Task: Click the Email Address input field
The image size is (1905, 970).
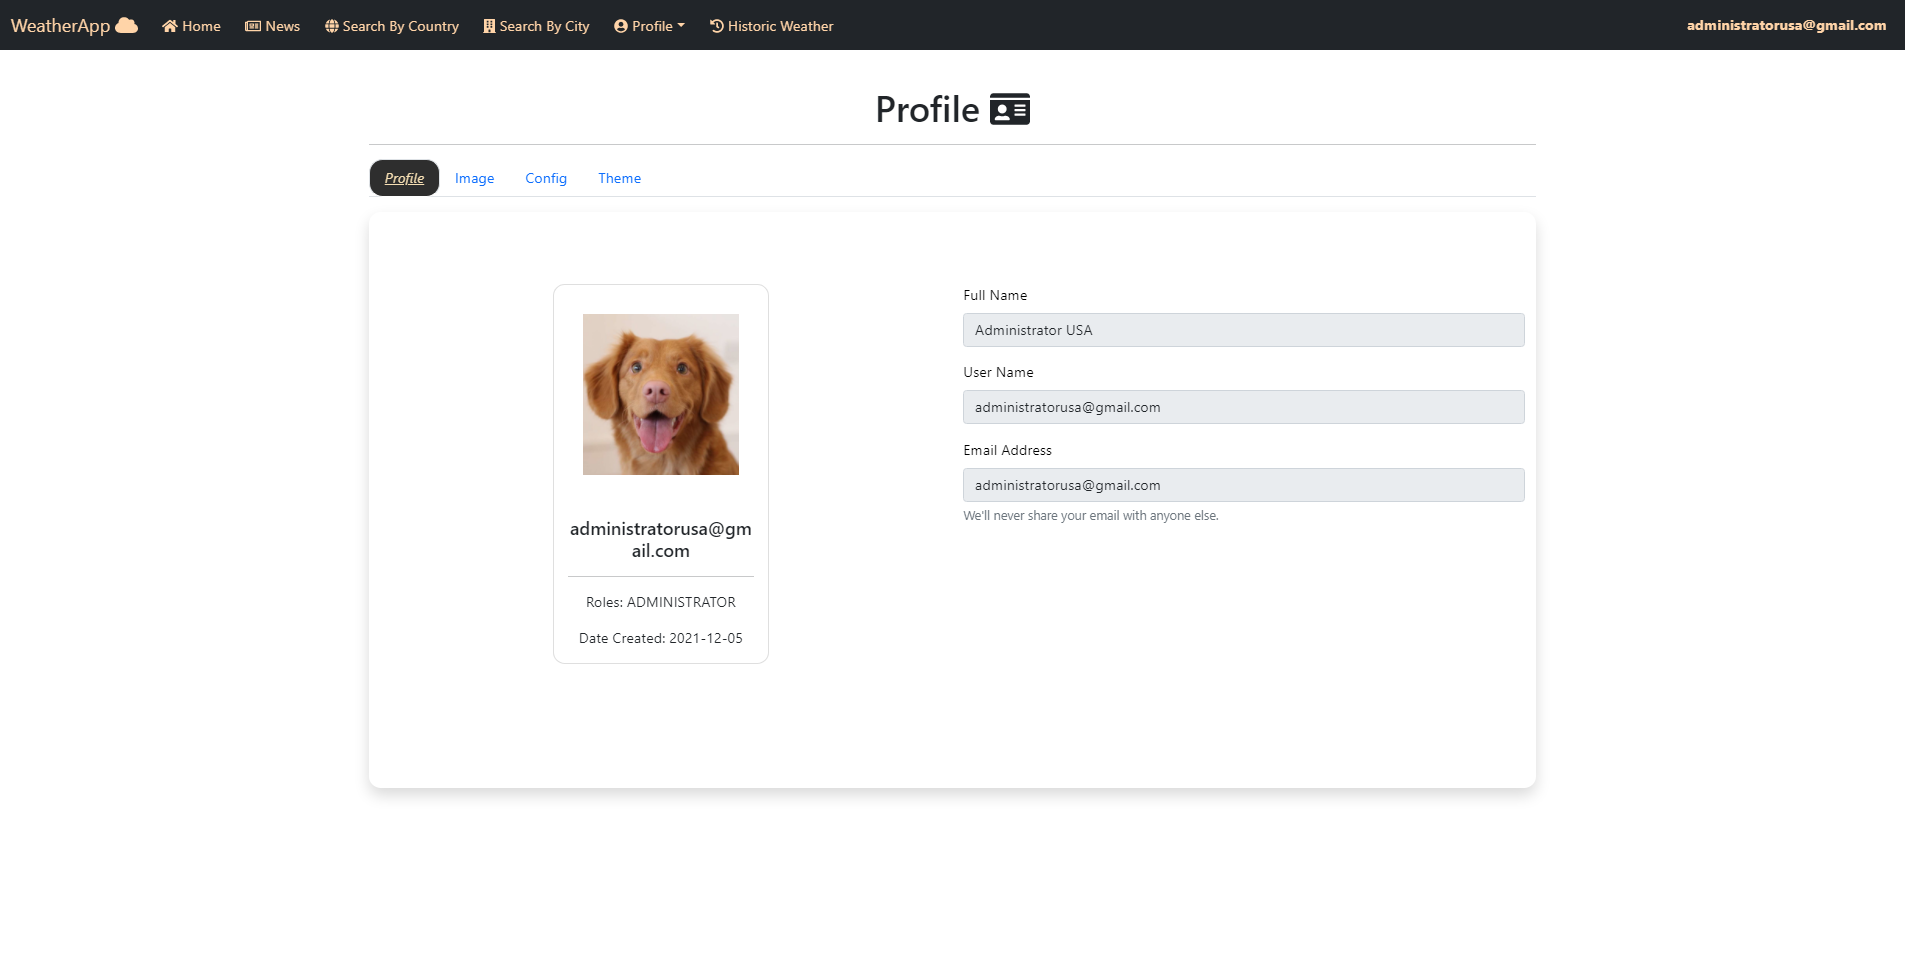Action: [1243, 485]
